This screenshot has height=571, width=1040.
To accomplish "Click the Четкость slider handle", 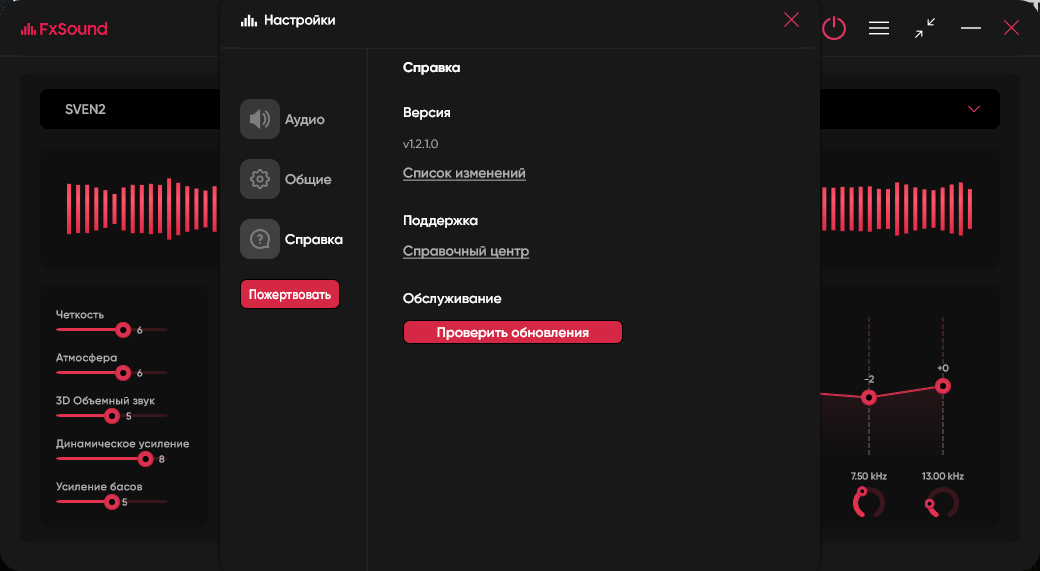I will [123, 329].
